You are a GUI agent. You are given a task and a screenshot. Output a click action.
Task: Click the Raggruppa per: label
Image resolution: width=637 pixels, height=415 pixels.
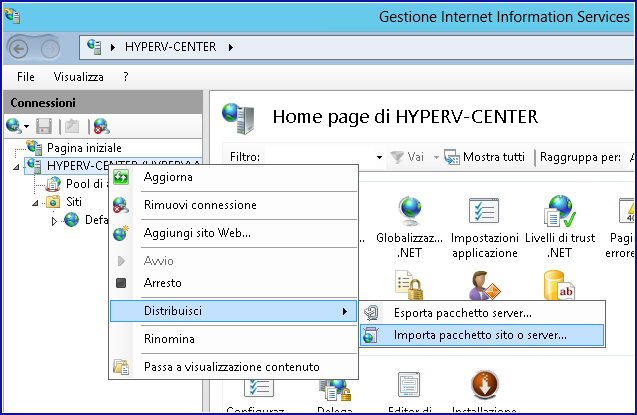(x=580, y=157)
